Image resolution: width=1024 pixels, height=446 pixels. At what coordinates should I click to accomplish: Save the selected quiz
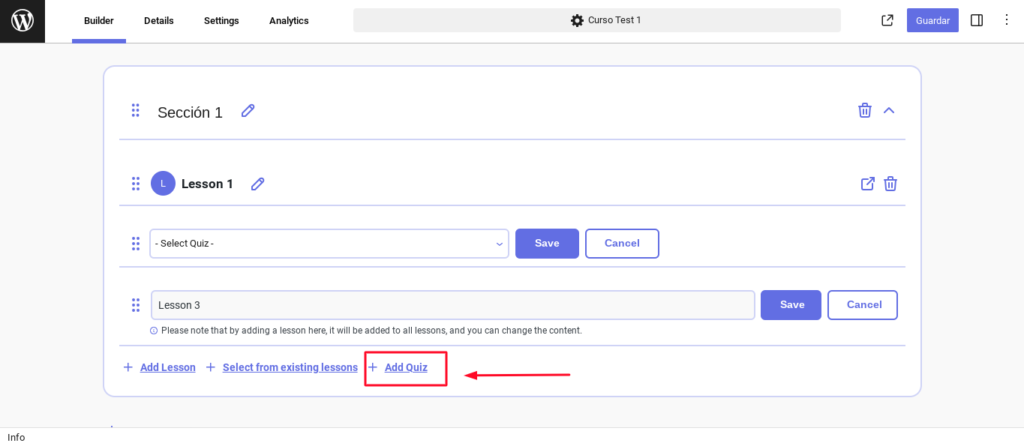[x=547, y=244]
